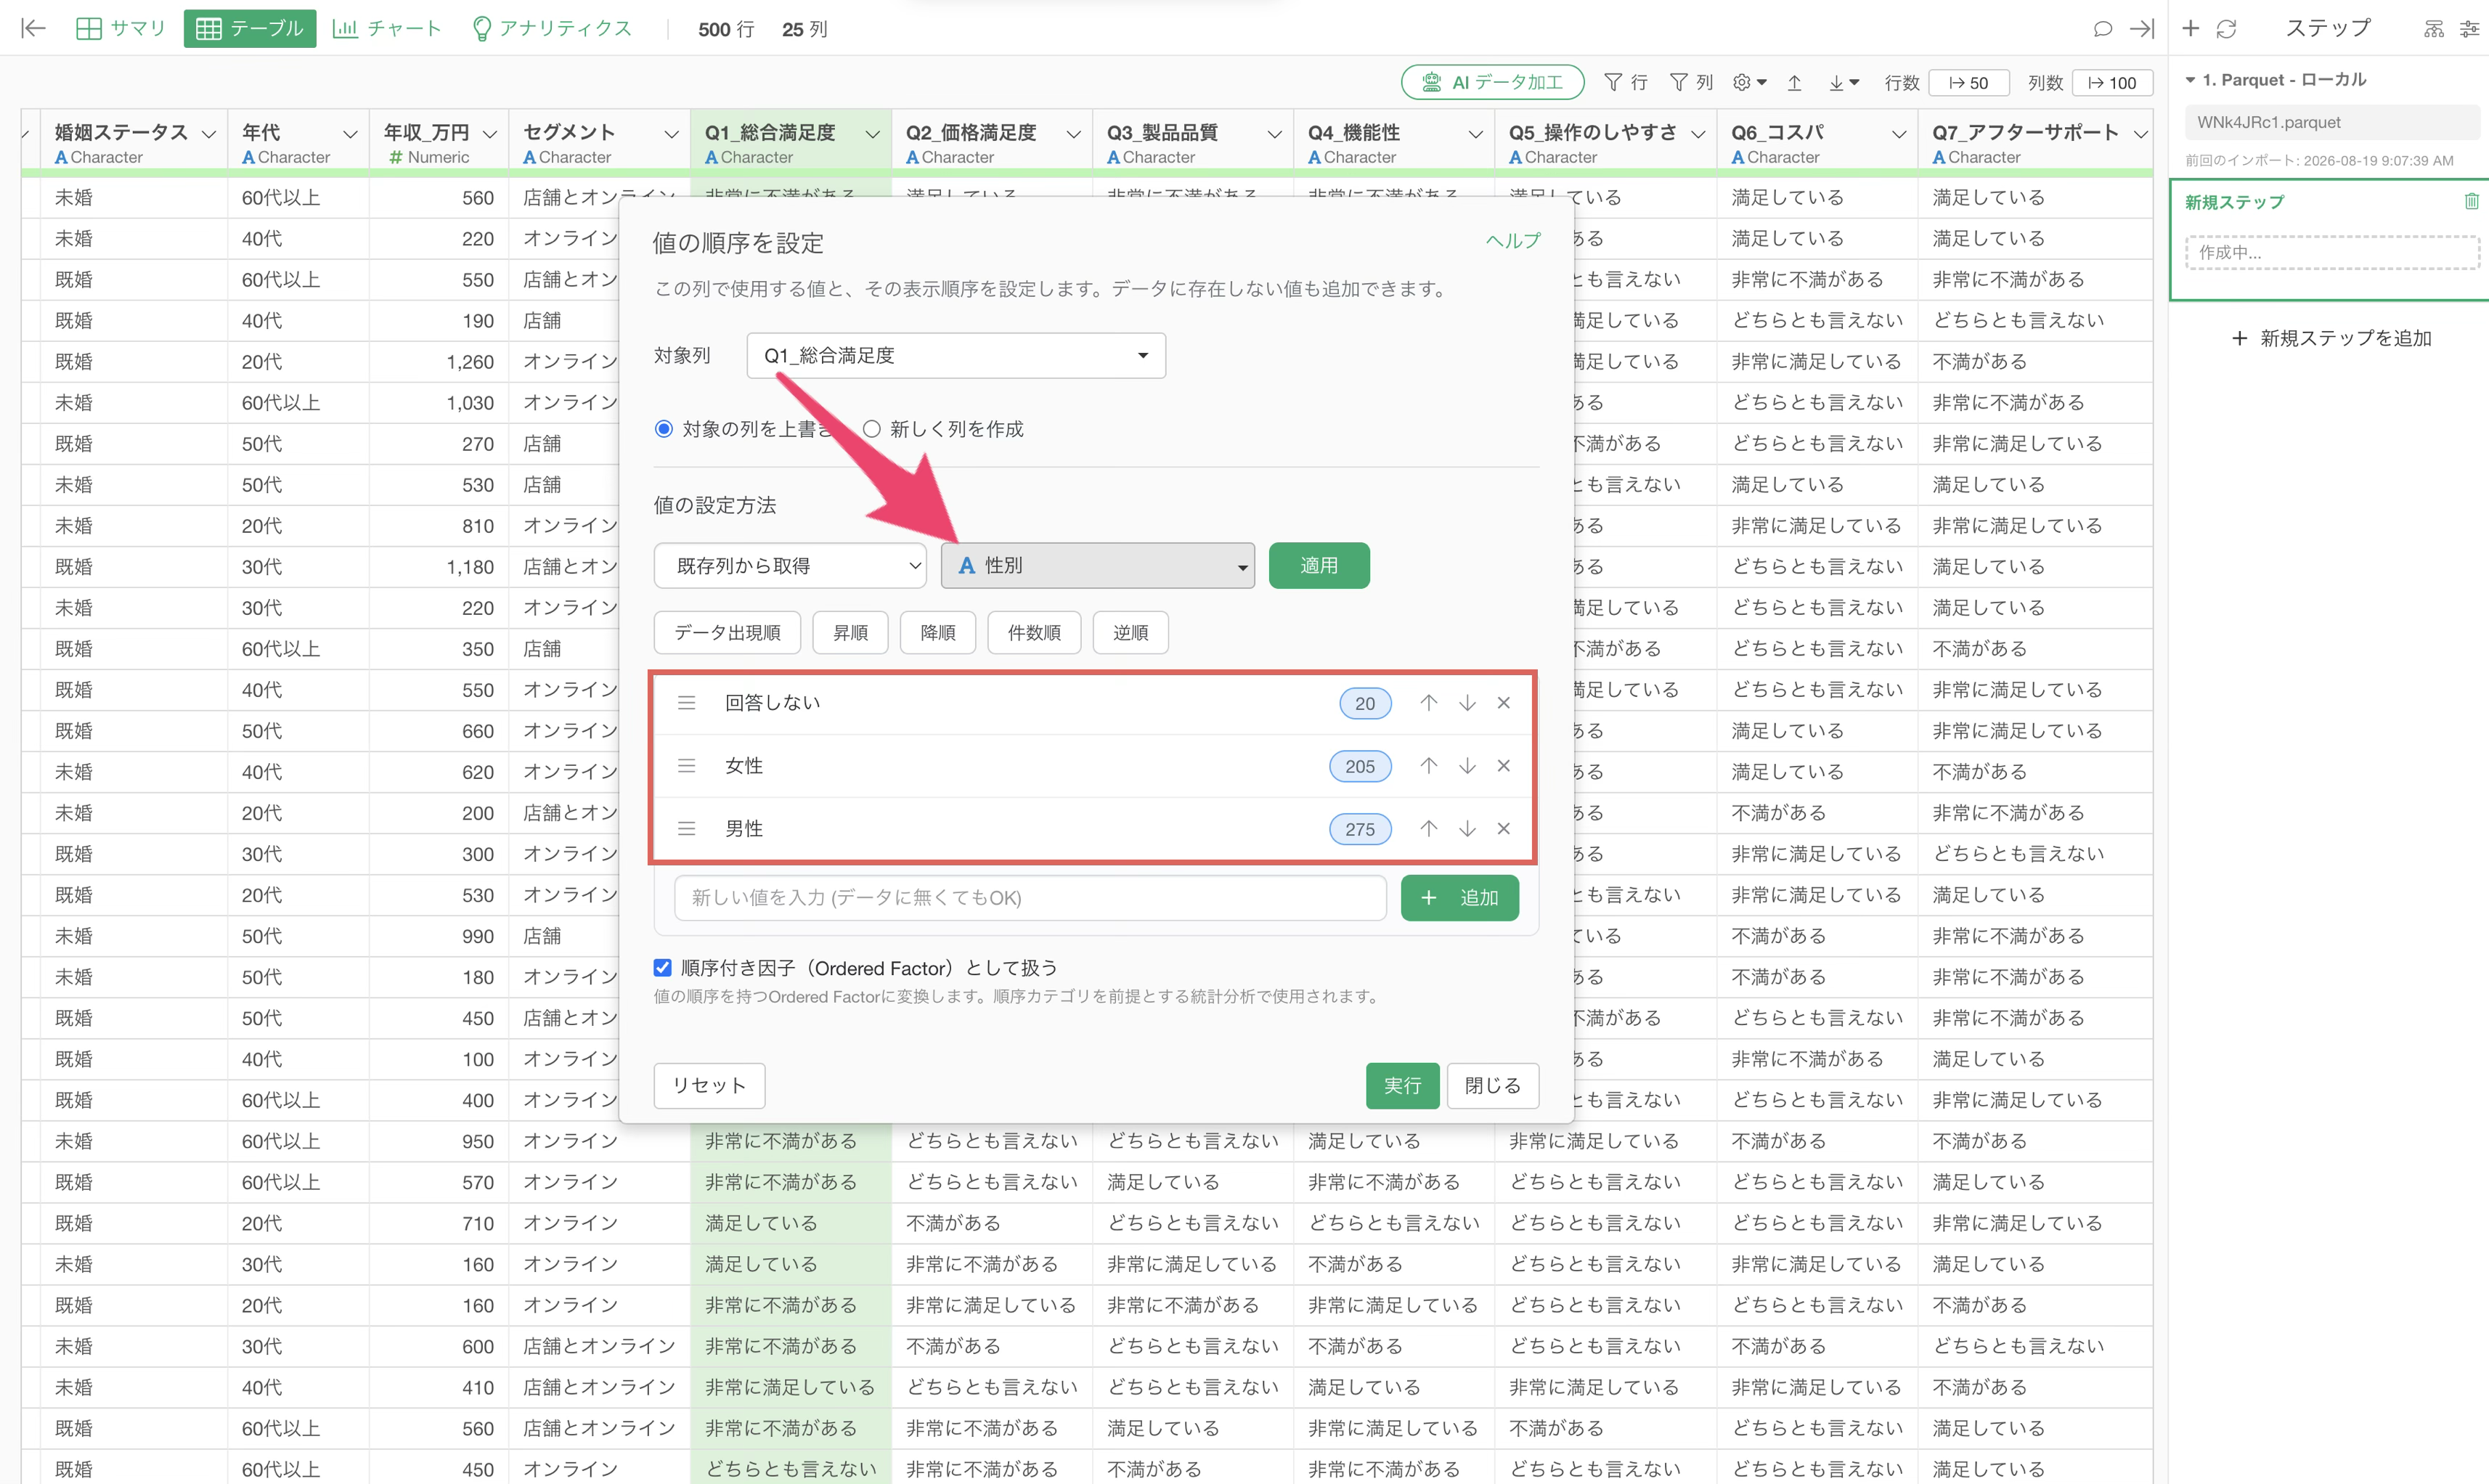This screenshot has height=1484, width=2489.
Task: Delete 新規ステップ with trash icon
Action: click(x=2471, y=201)
